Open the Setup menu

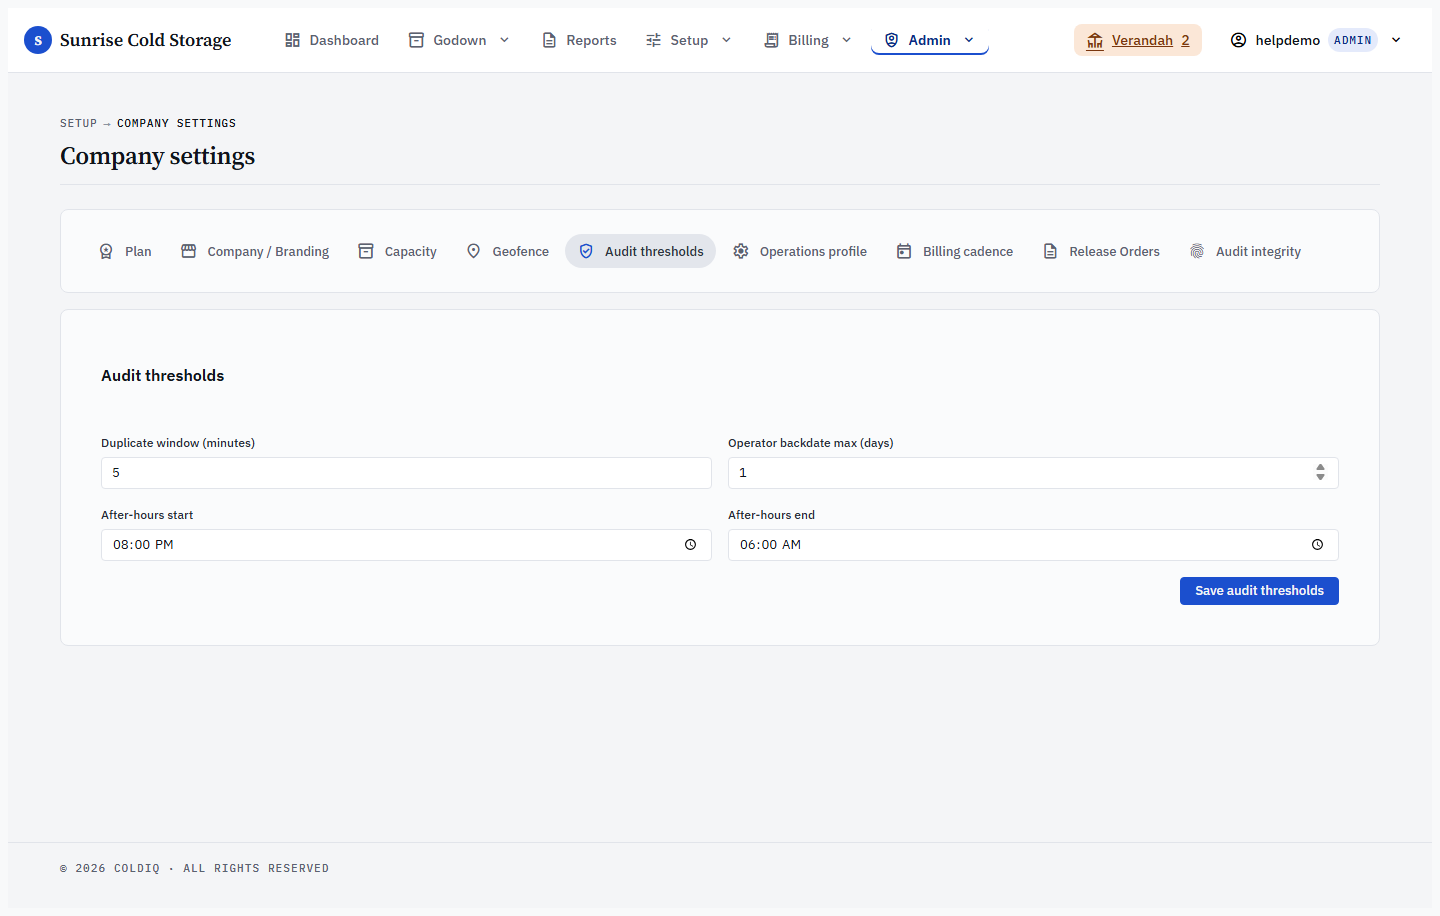click(689, 40)
